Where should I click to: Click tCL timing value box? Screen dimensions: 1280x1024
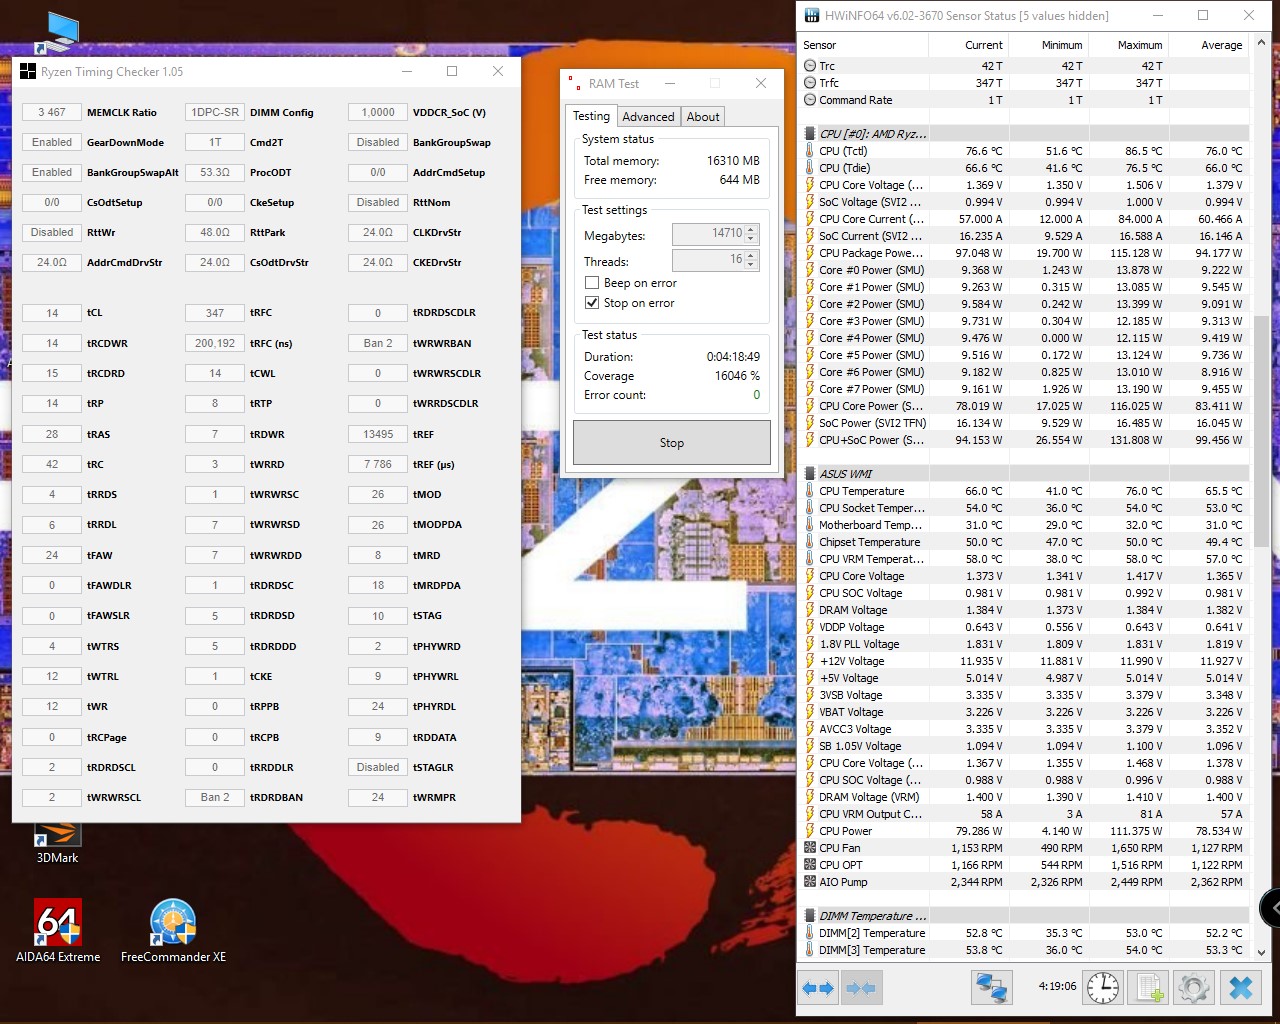tap(52, 313)
